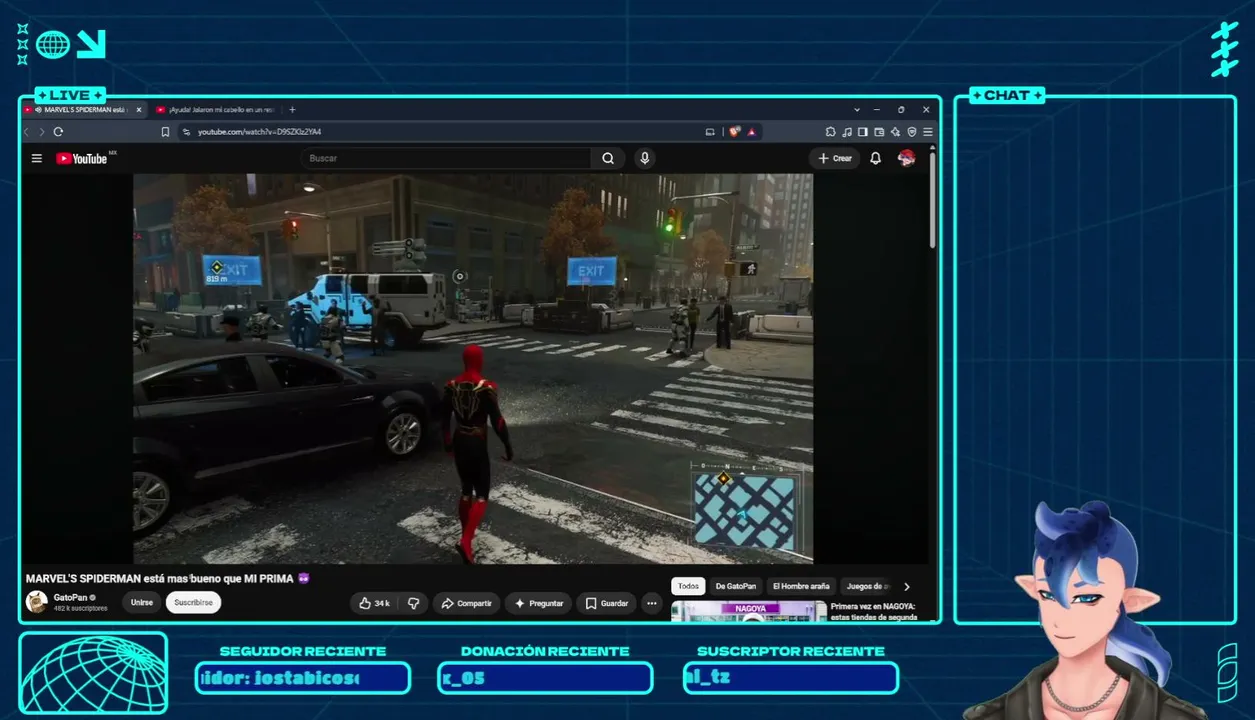
Task: Click the Crear button
Action: (x=835, y=158)
